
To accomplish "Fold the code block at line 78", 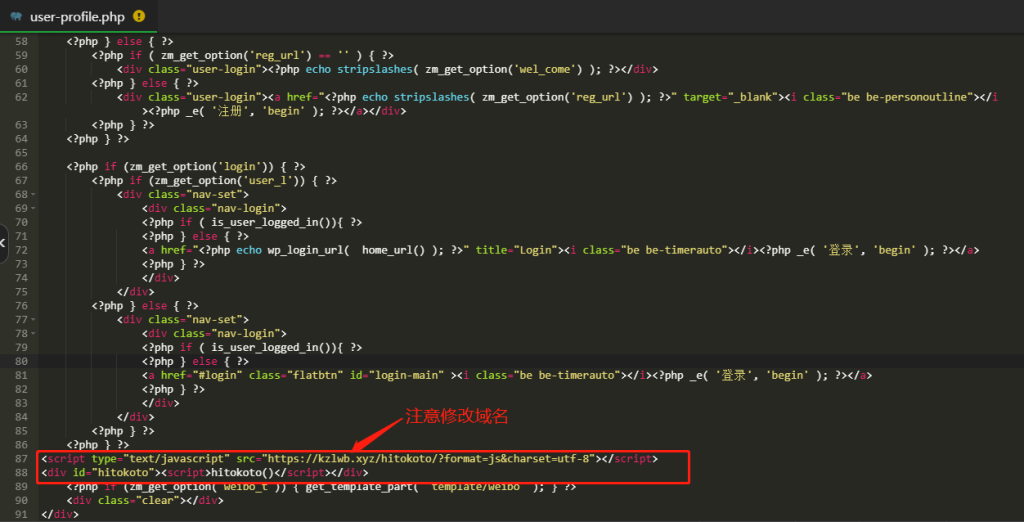I will pyautogui.click(x=34, y=334).
